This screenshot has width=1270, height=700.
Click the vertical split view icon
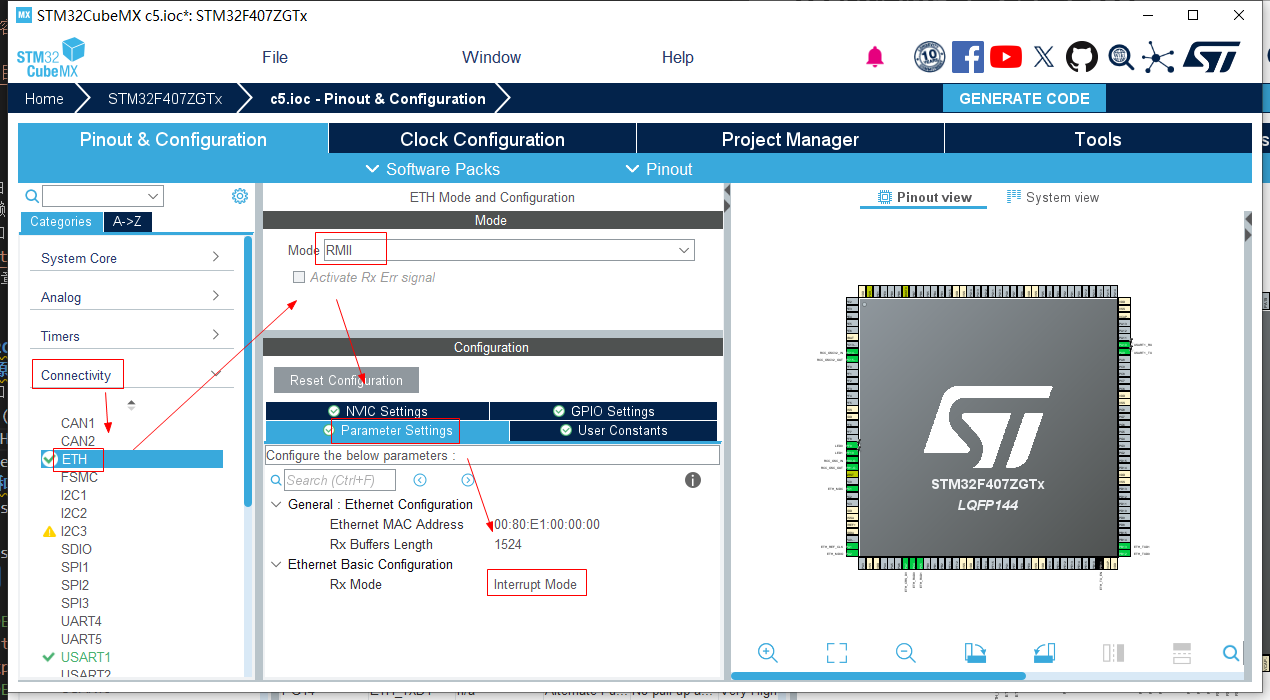pyautogui.click(x=1114, y=653)
